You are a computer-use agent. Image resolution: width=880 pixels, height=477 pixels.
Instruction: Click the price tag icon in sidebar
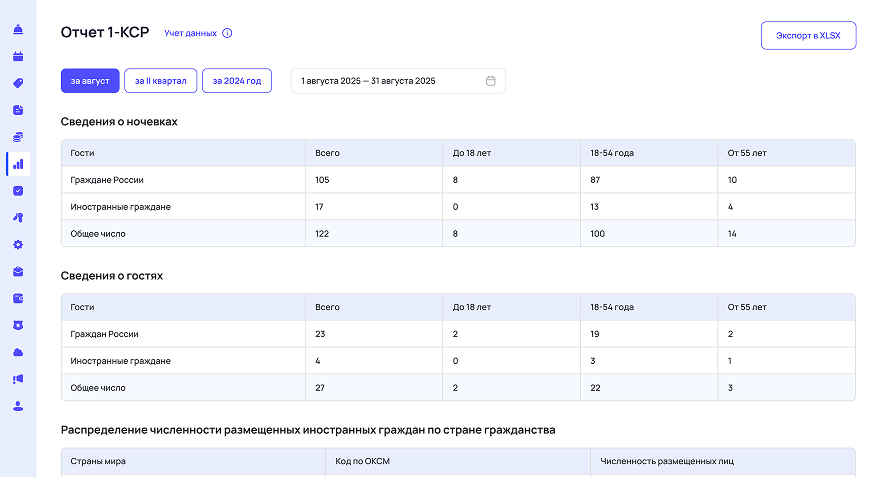[18, 83]
